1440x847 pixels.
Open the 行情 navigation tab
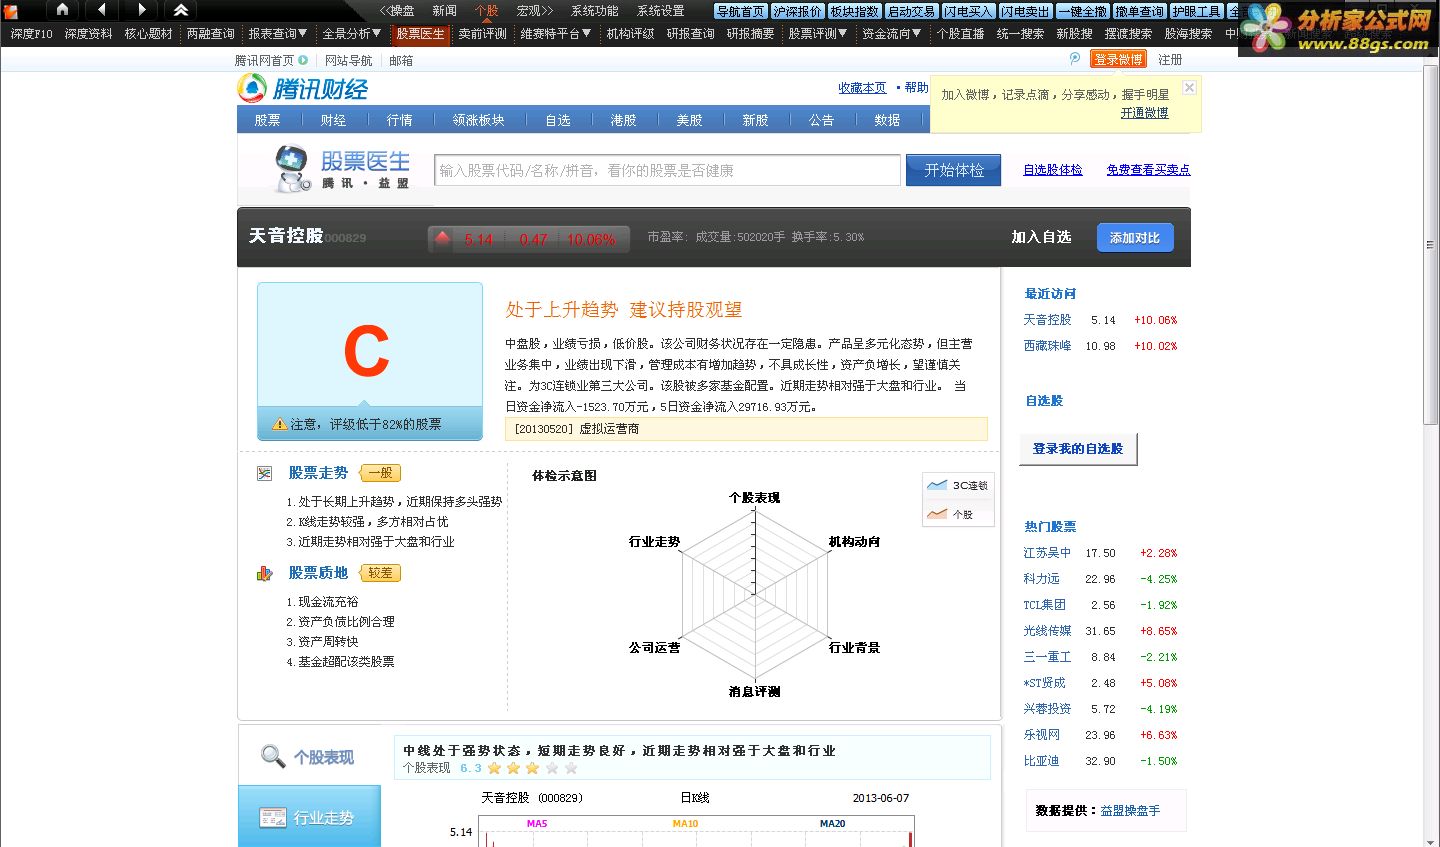[399, 119]
